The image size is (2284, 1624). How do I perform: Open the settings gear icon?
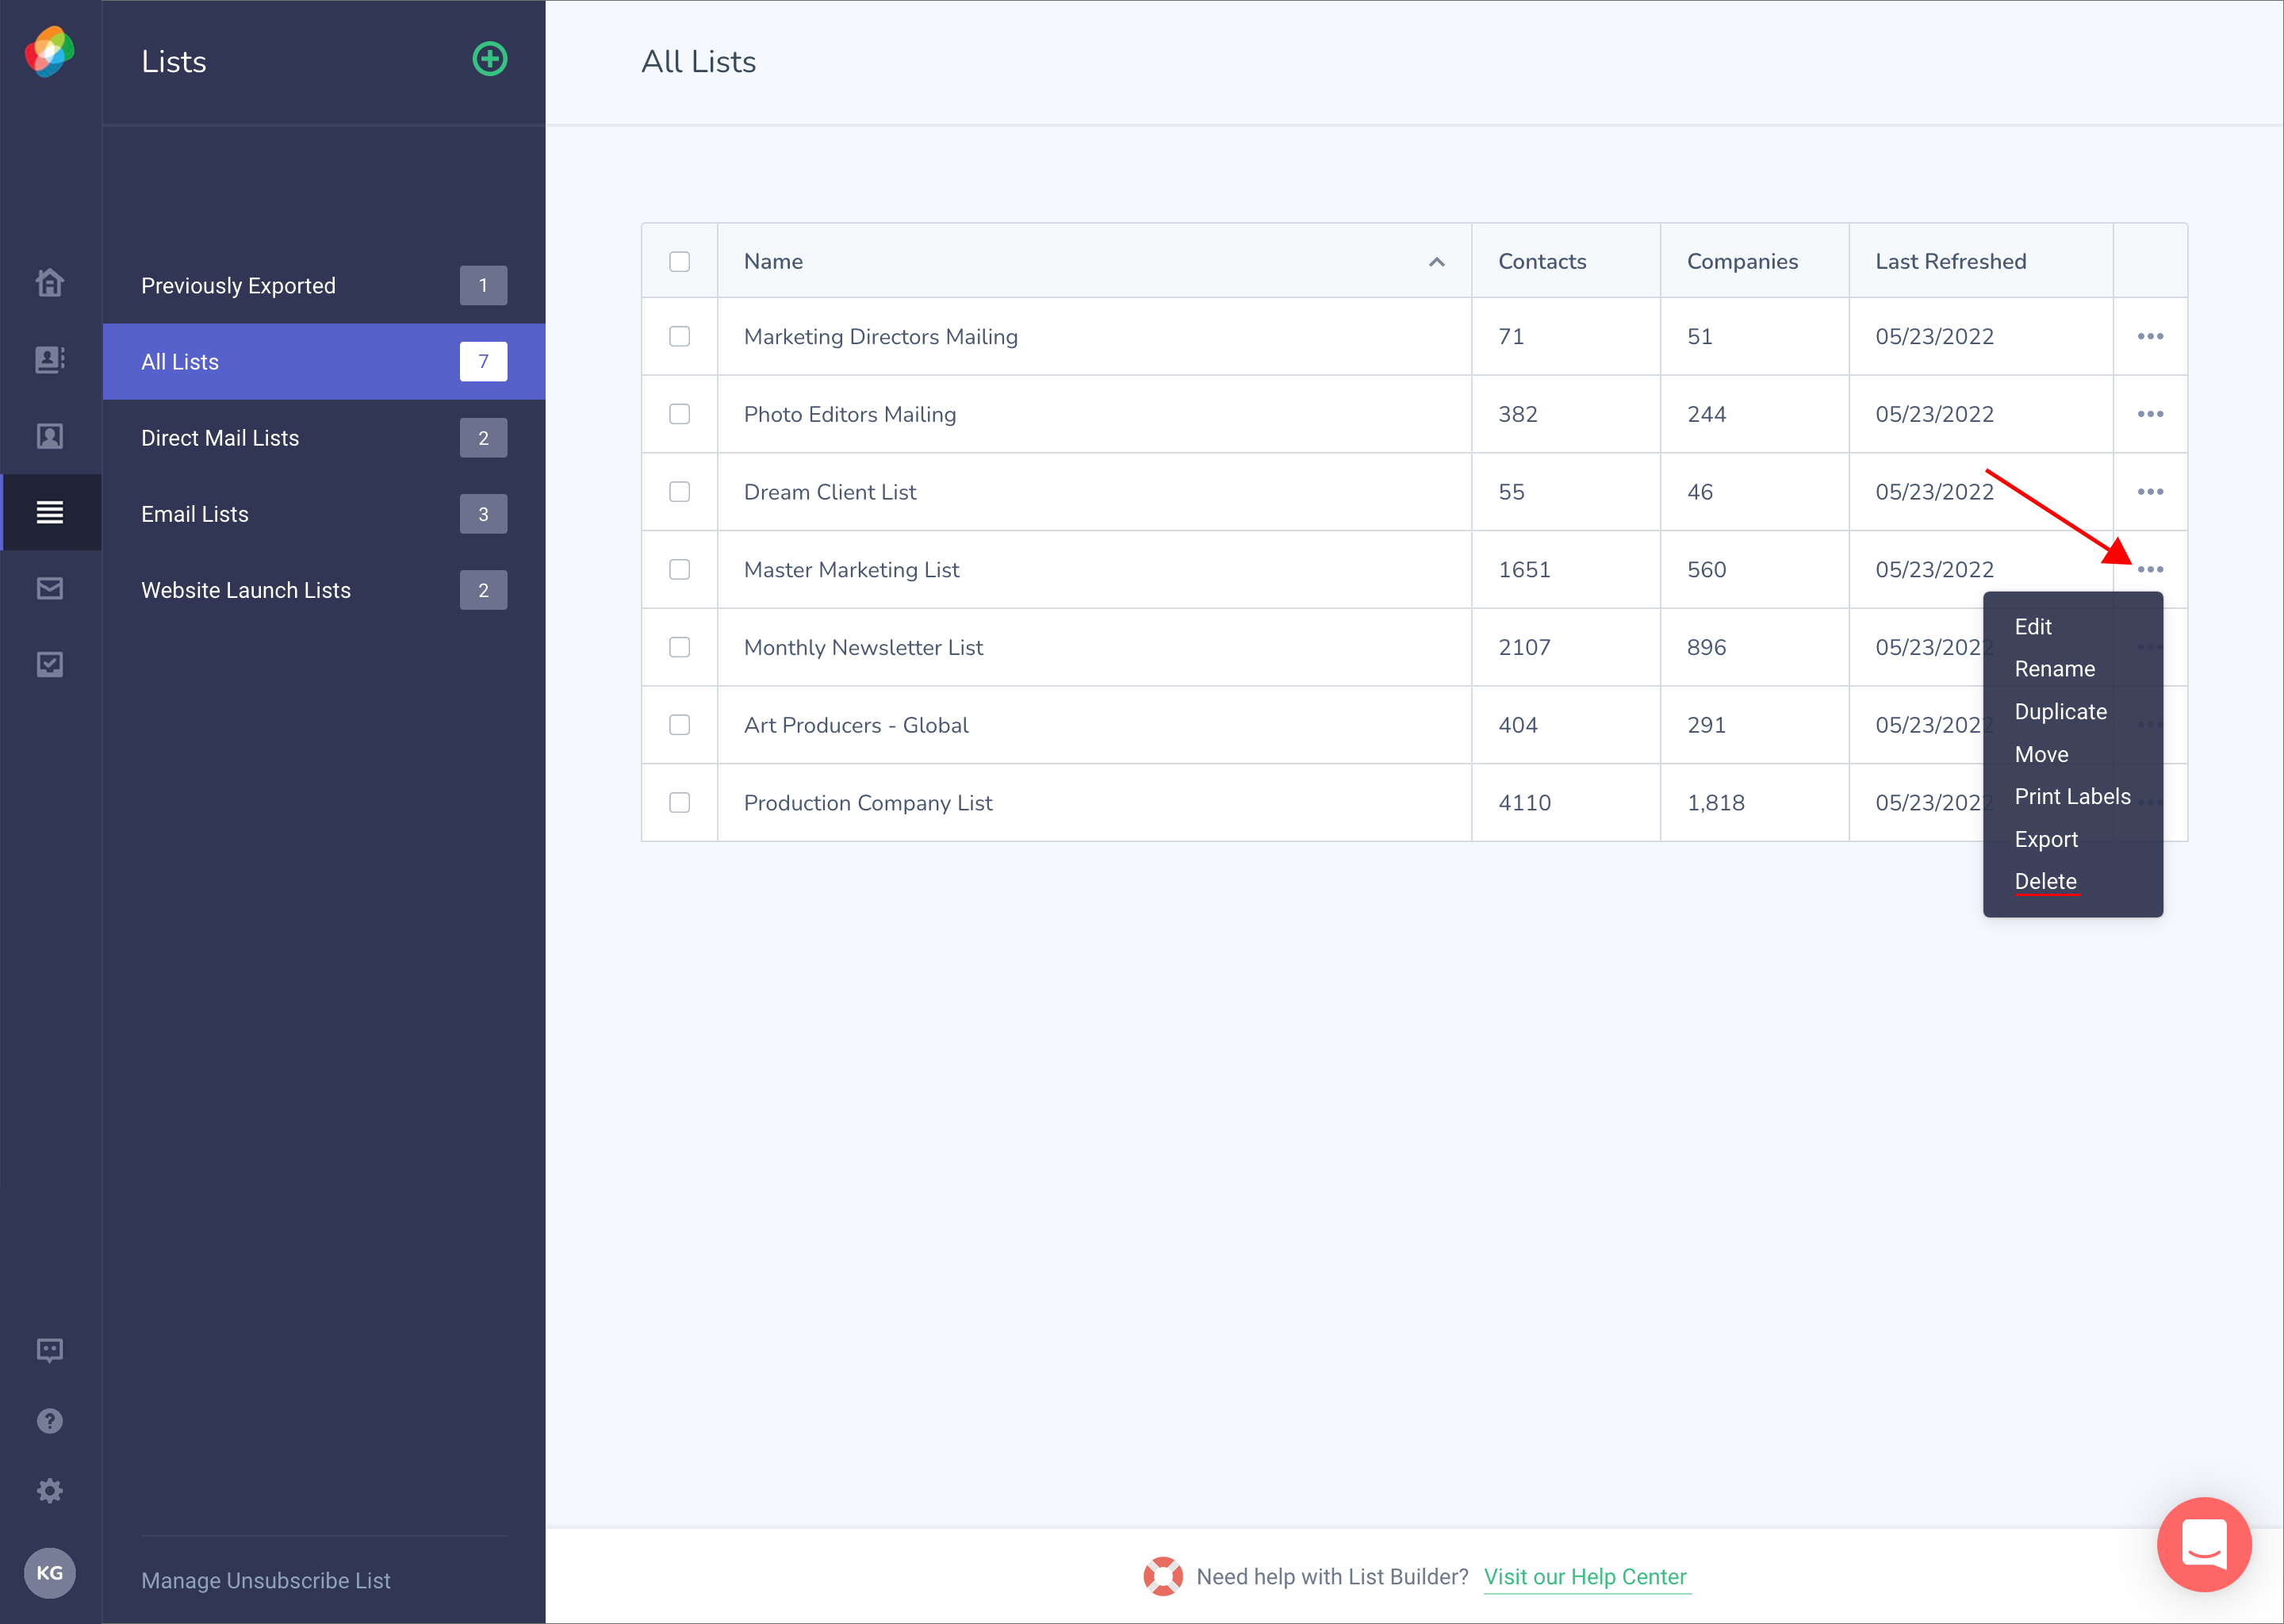(50, 1491)
